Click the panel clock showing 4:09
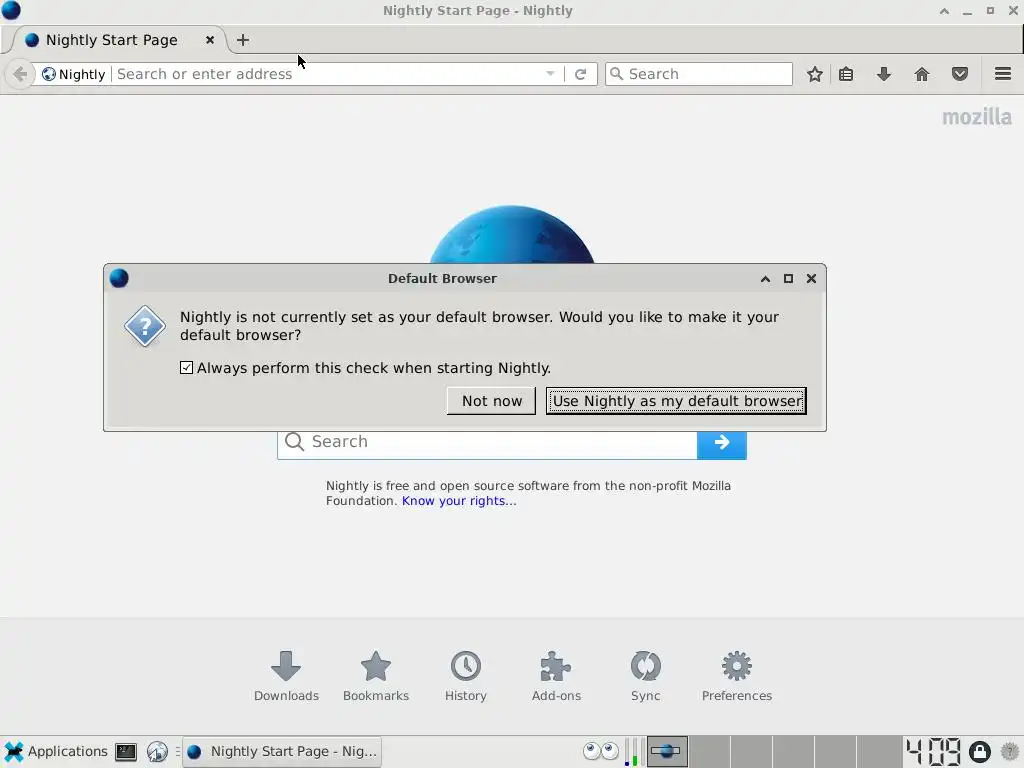The image size is (1024, 768). click(933, 752)
